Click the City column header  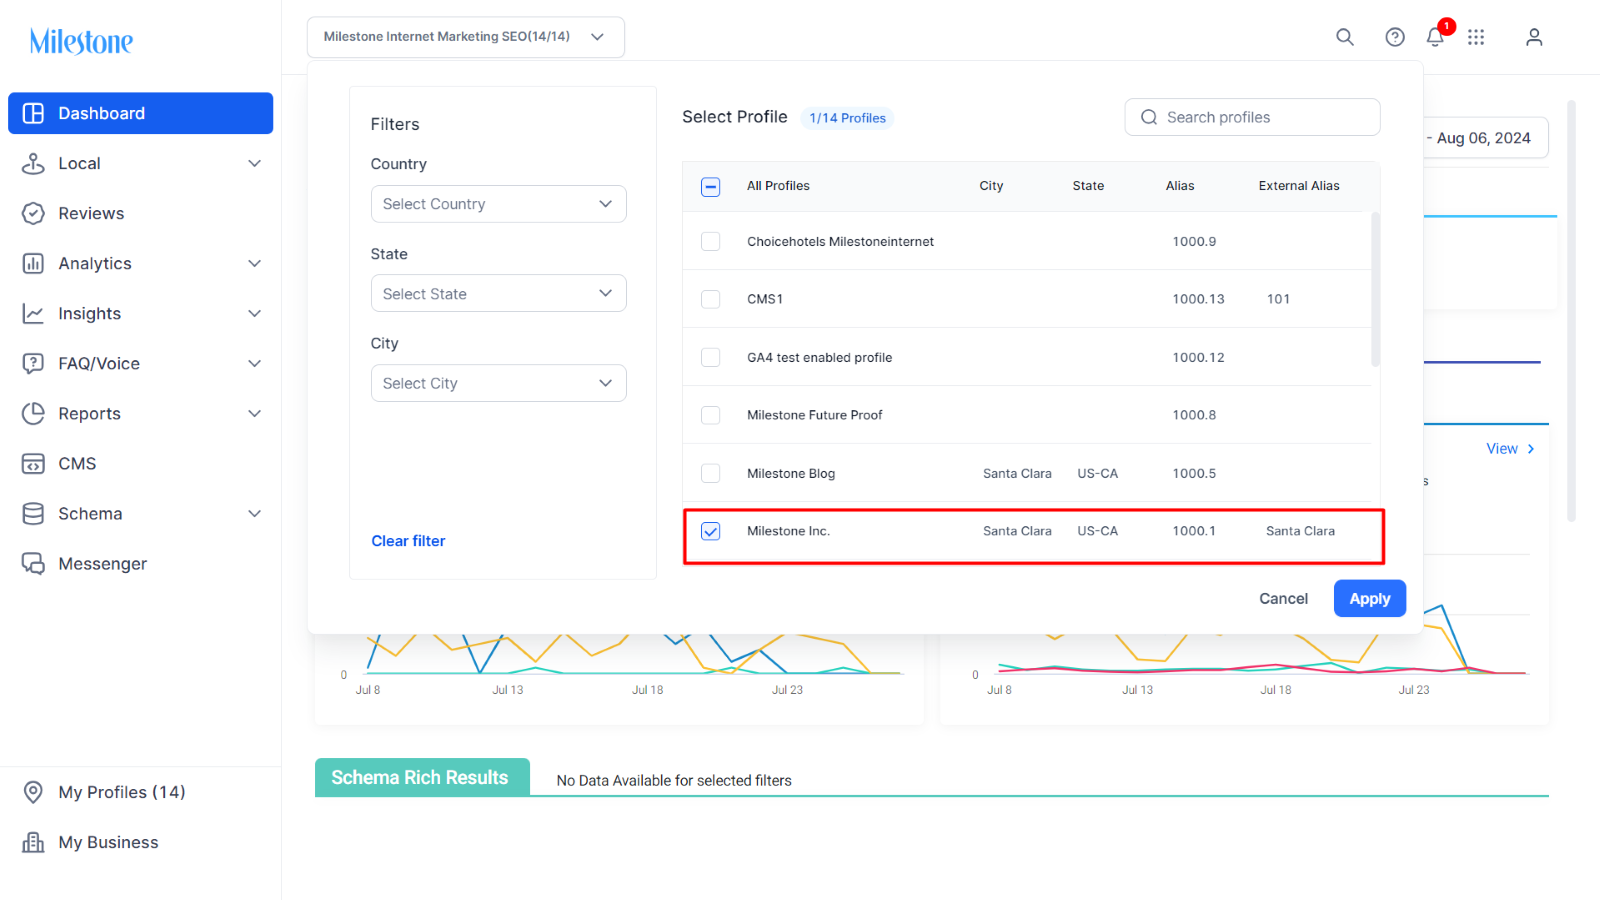pyautogui.click(x=991, y=186)
